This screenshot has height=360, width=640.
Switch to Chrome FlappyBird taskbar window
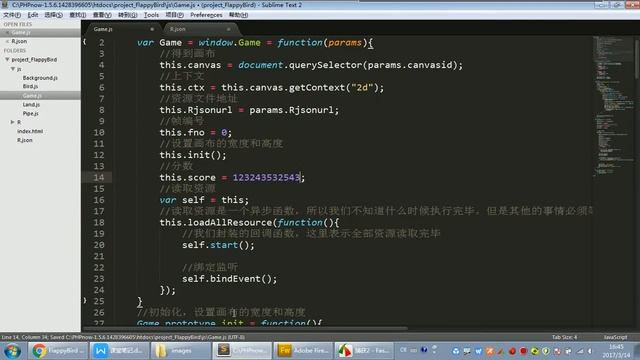pos(58,351)
